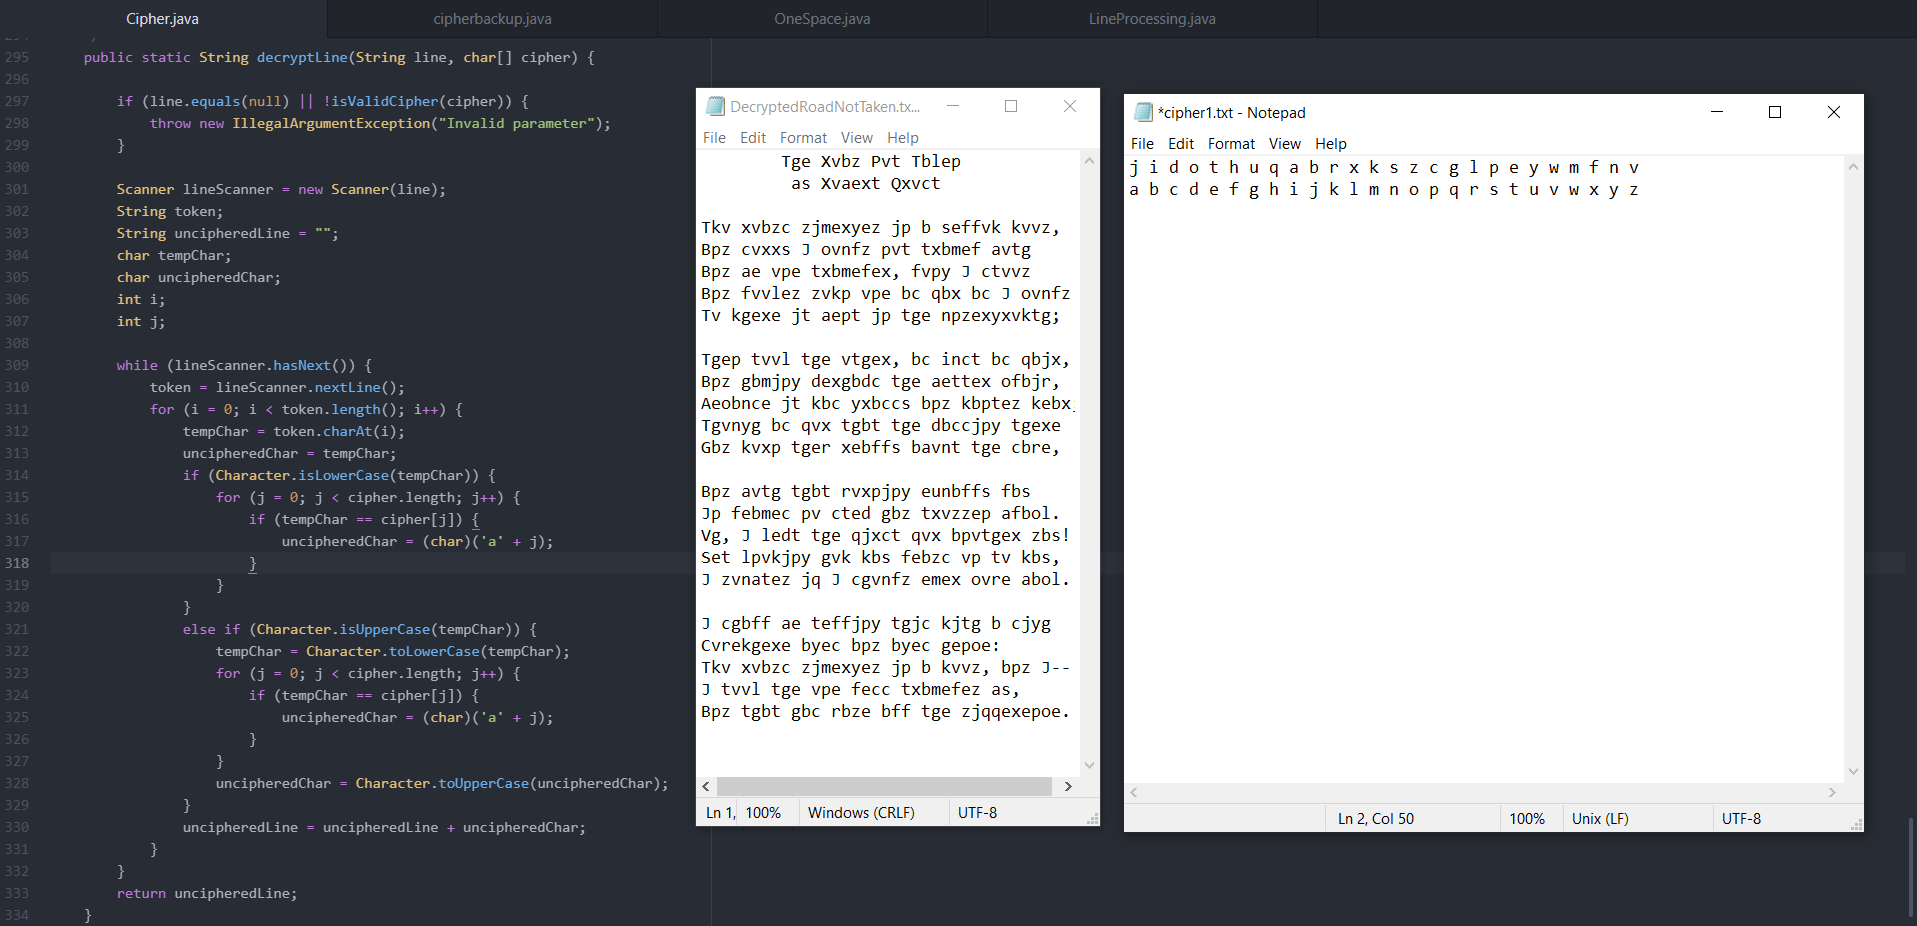Viewport: 1917px width, 926px height.
Task: Maximize the DecryptedRoadNotTaken Notepad window
Action: (x=1011, y=106)
